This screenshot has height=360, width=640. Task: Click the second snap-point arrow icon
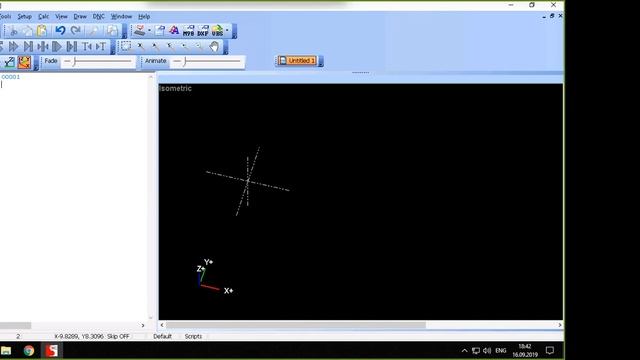click(156, 47)
